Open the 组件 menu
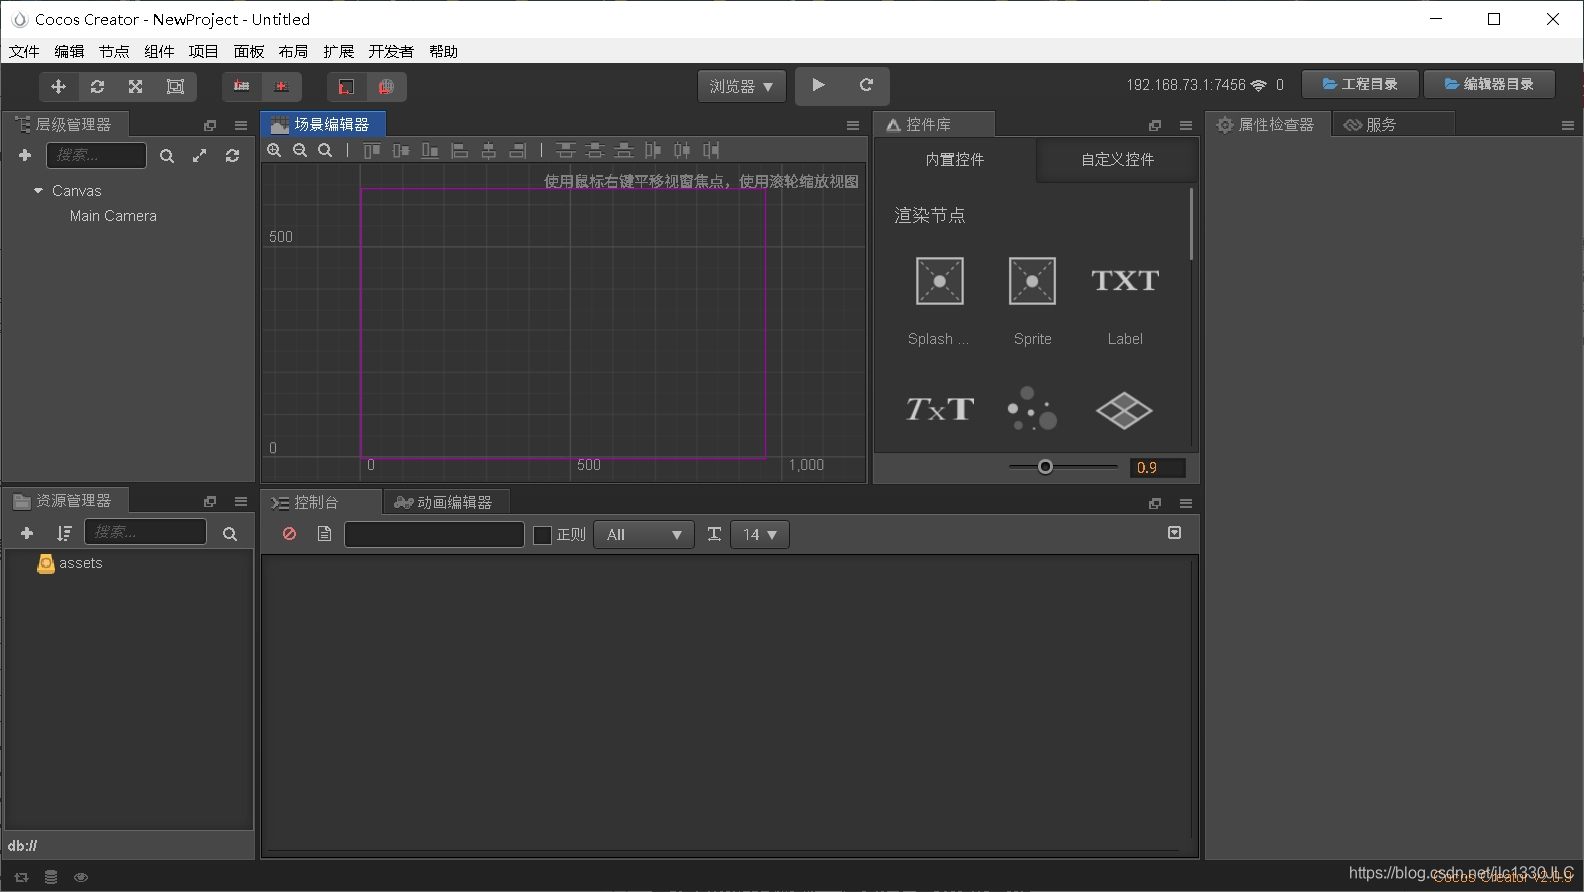1584x892 pixels. coord(159,51)
